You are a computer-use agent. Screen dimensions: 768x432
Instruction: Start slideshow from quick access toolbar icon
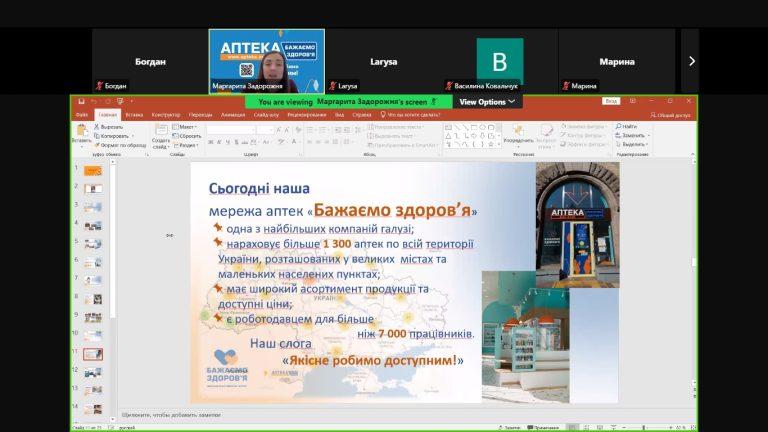tap(120, 101)
